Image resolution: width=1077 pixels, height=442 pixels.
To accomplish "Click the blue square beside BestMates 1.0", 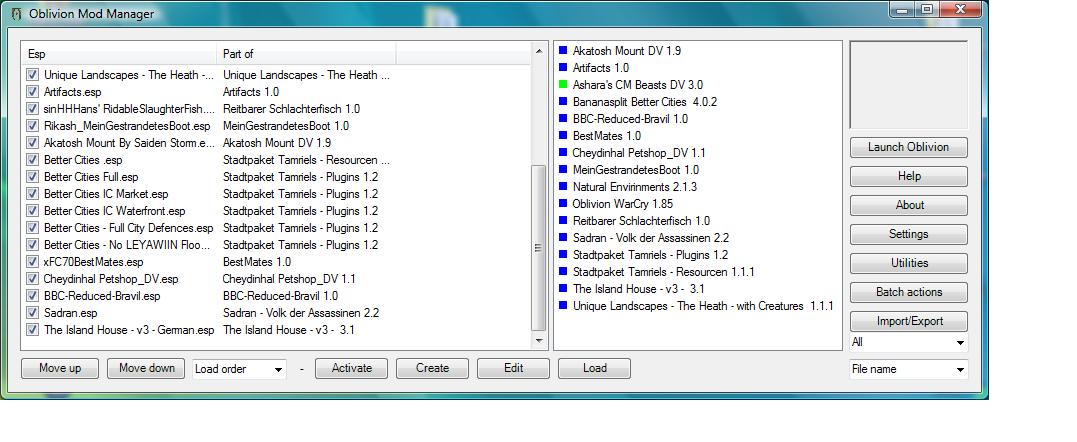I will click(x=563, y=136).
